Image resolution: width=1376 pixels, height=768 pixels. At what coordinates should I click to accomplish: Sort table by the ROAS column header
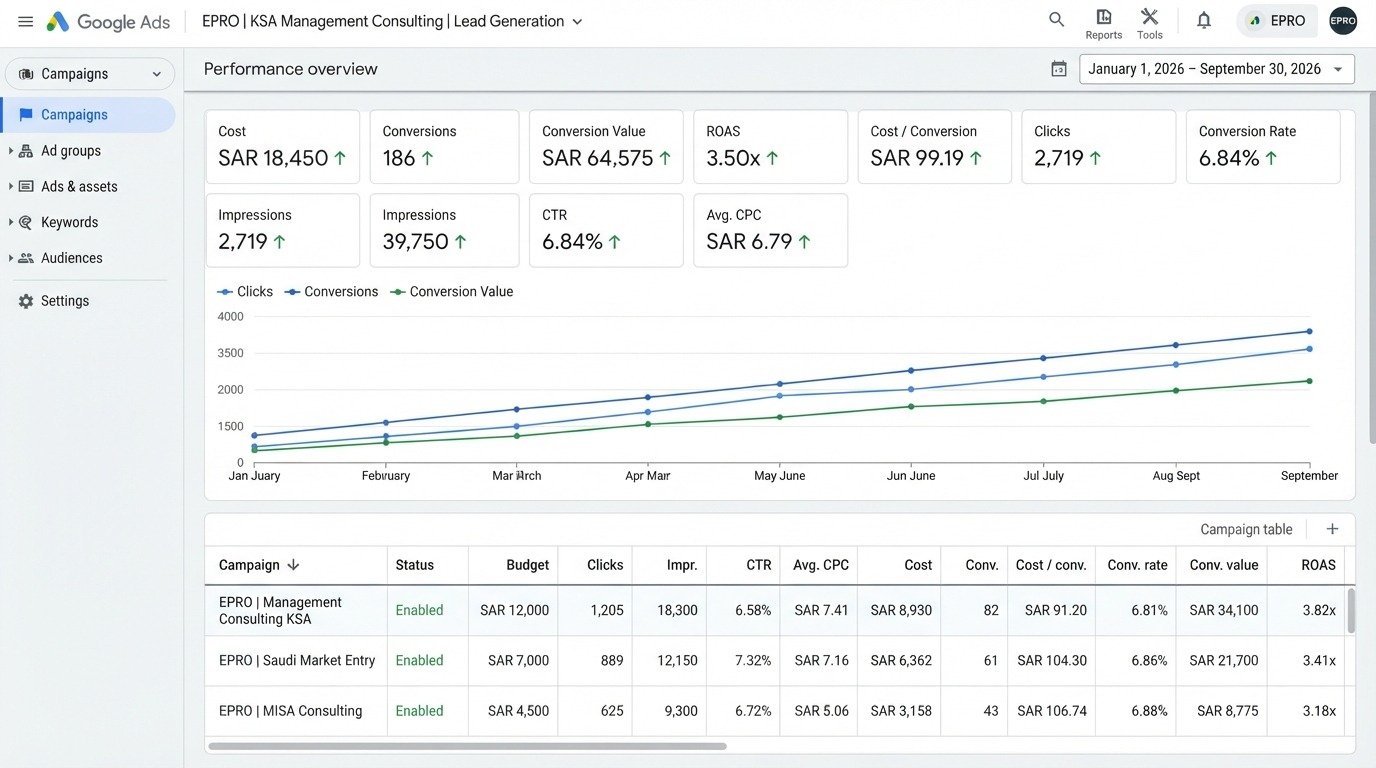(x=1318, y=565)
